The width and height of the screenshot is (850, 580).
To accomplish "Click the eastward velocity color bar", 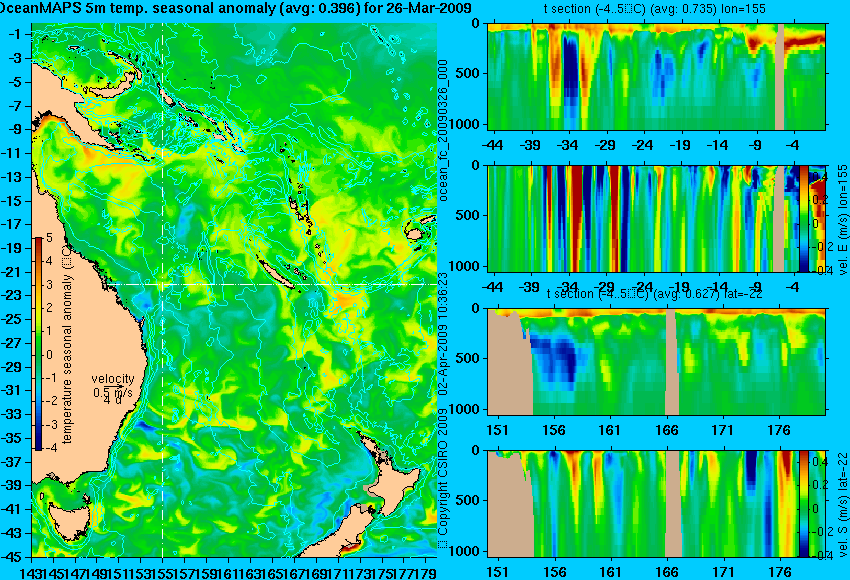I will (x=804, y=218).
